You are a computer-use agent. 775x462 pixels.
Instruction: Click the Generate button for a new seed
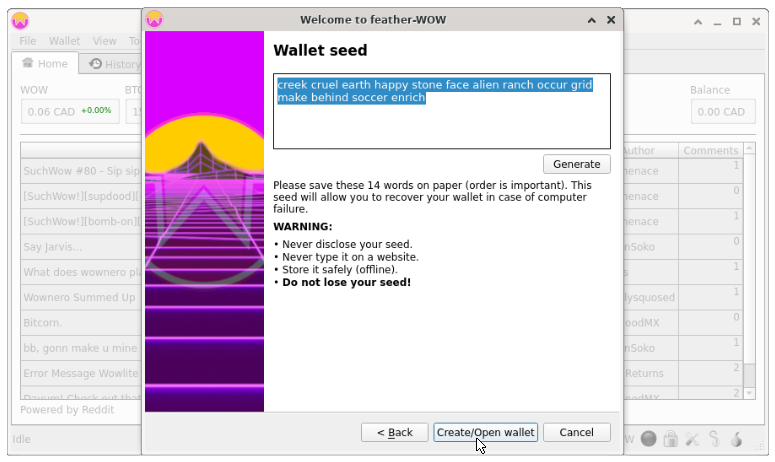click(576, 164)
